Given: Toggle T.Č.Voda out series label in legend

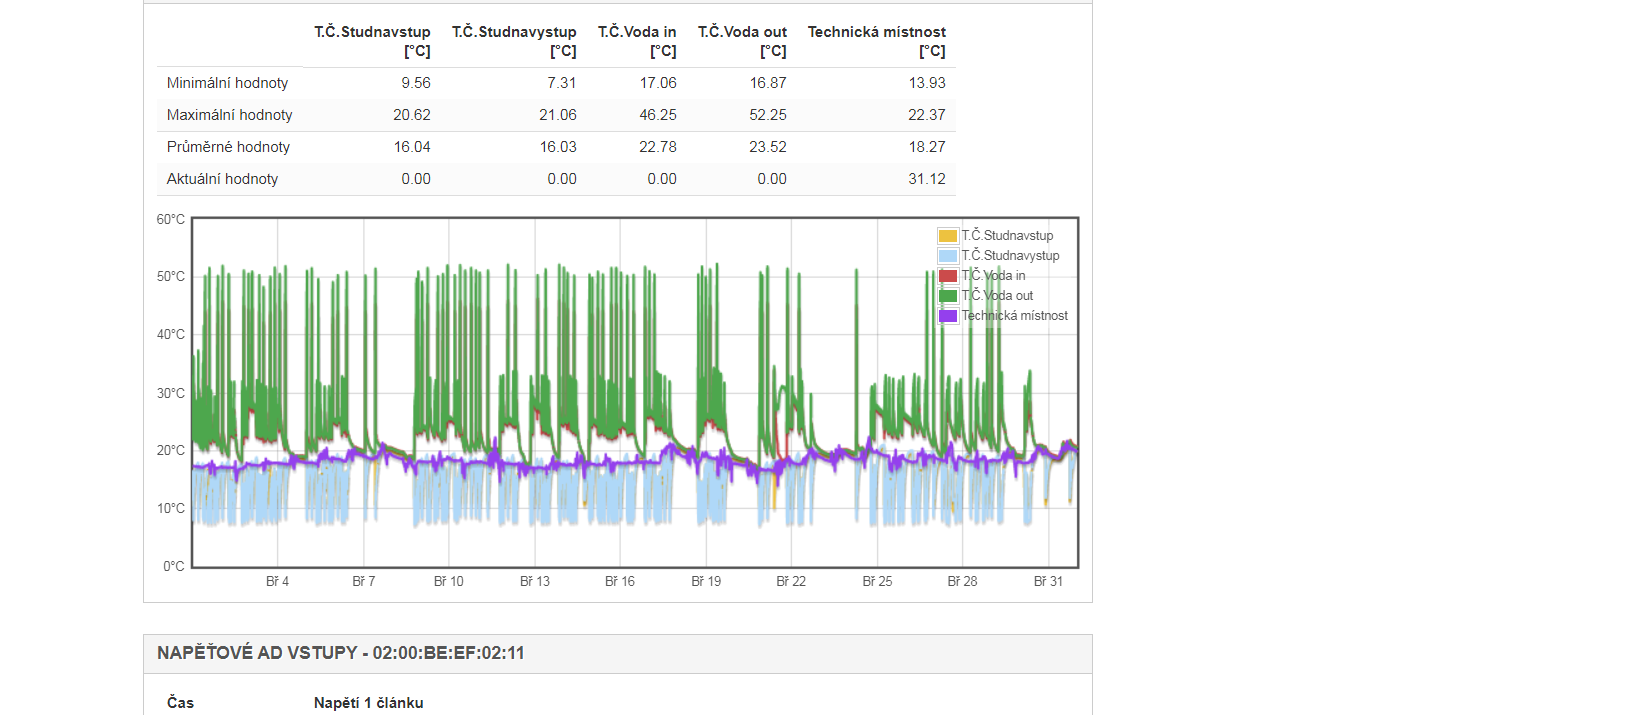Looking at the screenshot, I should pyautogui.click(x=997, y=296).
